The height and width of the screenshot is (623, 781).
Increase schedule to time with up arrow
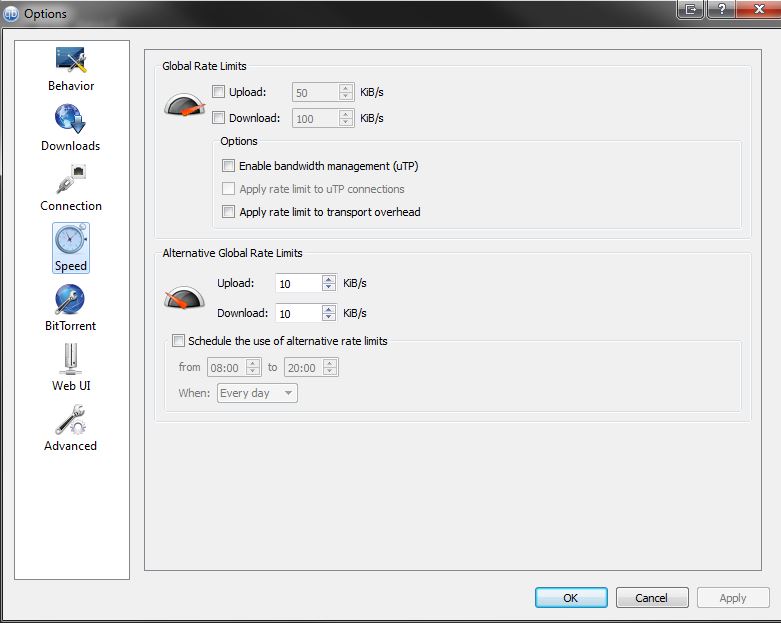tap(330, 364)
